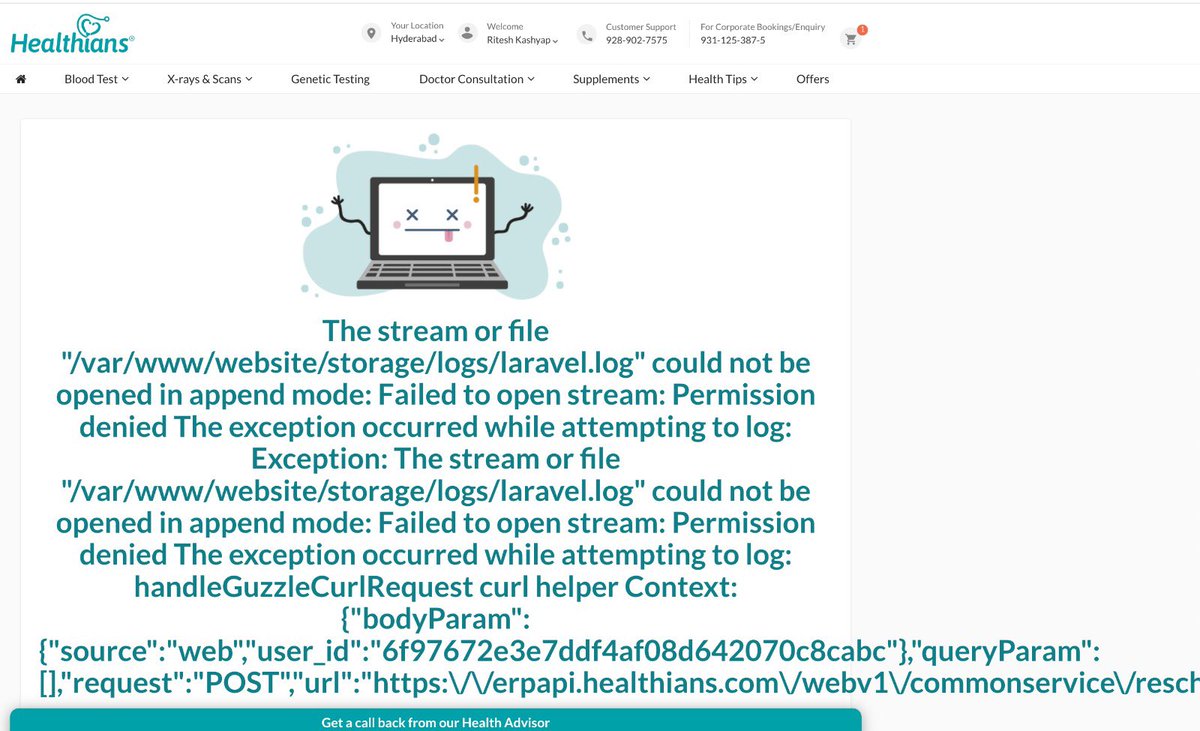Open the Ritesh Kashyap account dropdown
The width and height of the screenshot is (1200, 731).
click(522, 39)
